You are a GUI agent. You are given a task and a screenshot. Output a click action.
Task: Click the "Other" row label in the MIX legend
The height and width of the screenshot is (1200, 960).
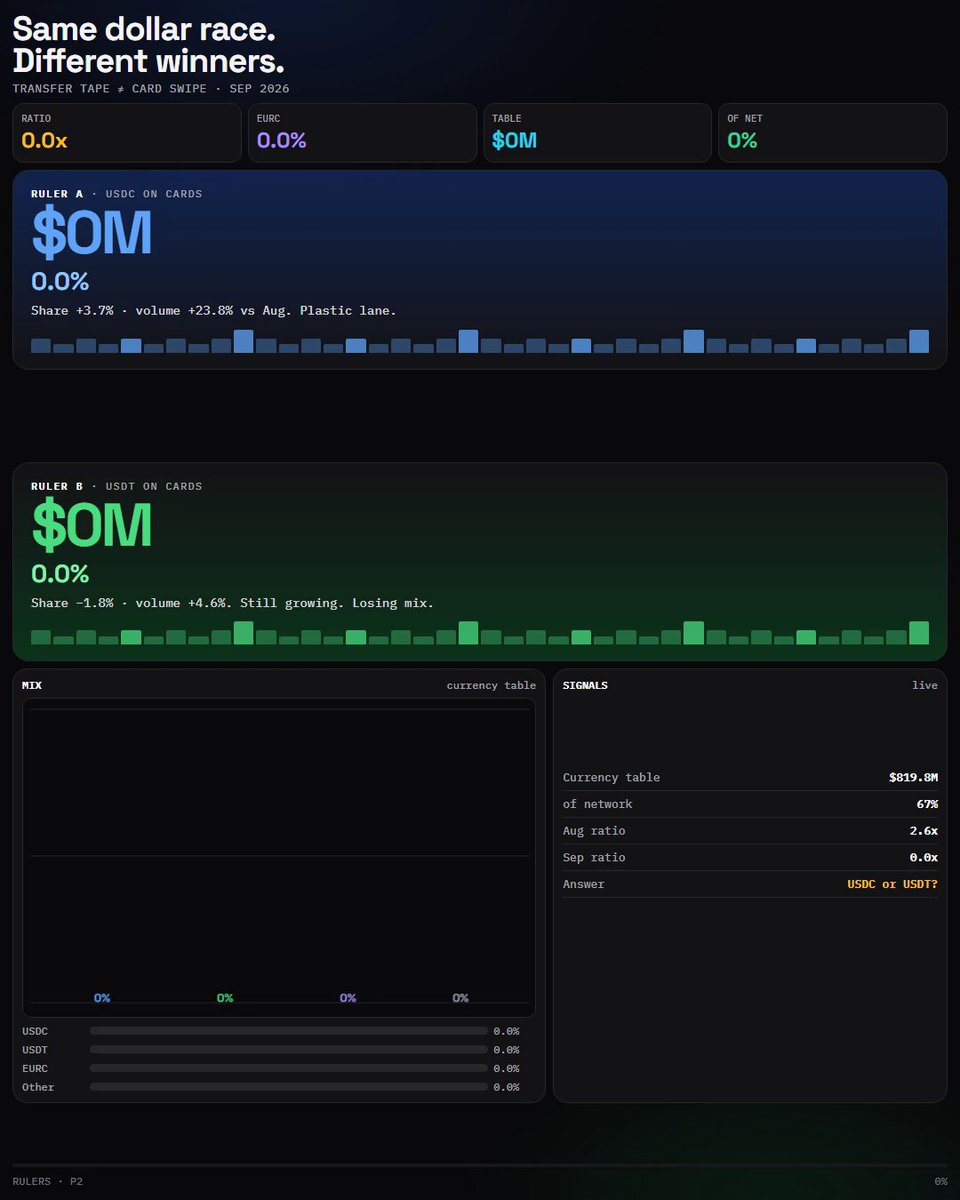(x=38, y=1087)
